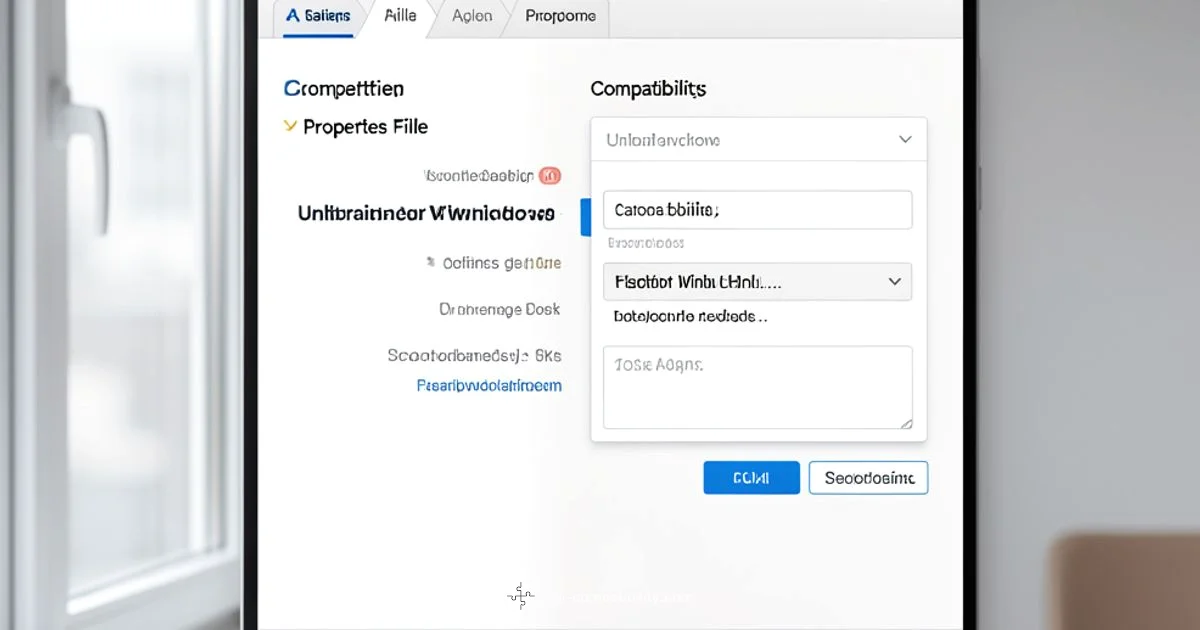Click the blue confirm button at the bottom
1200x630 pixels.
(x=751, y=477)
